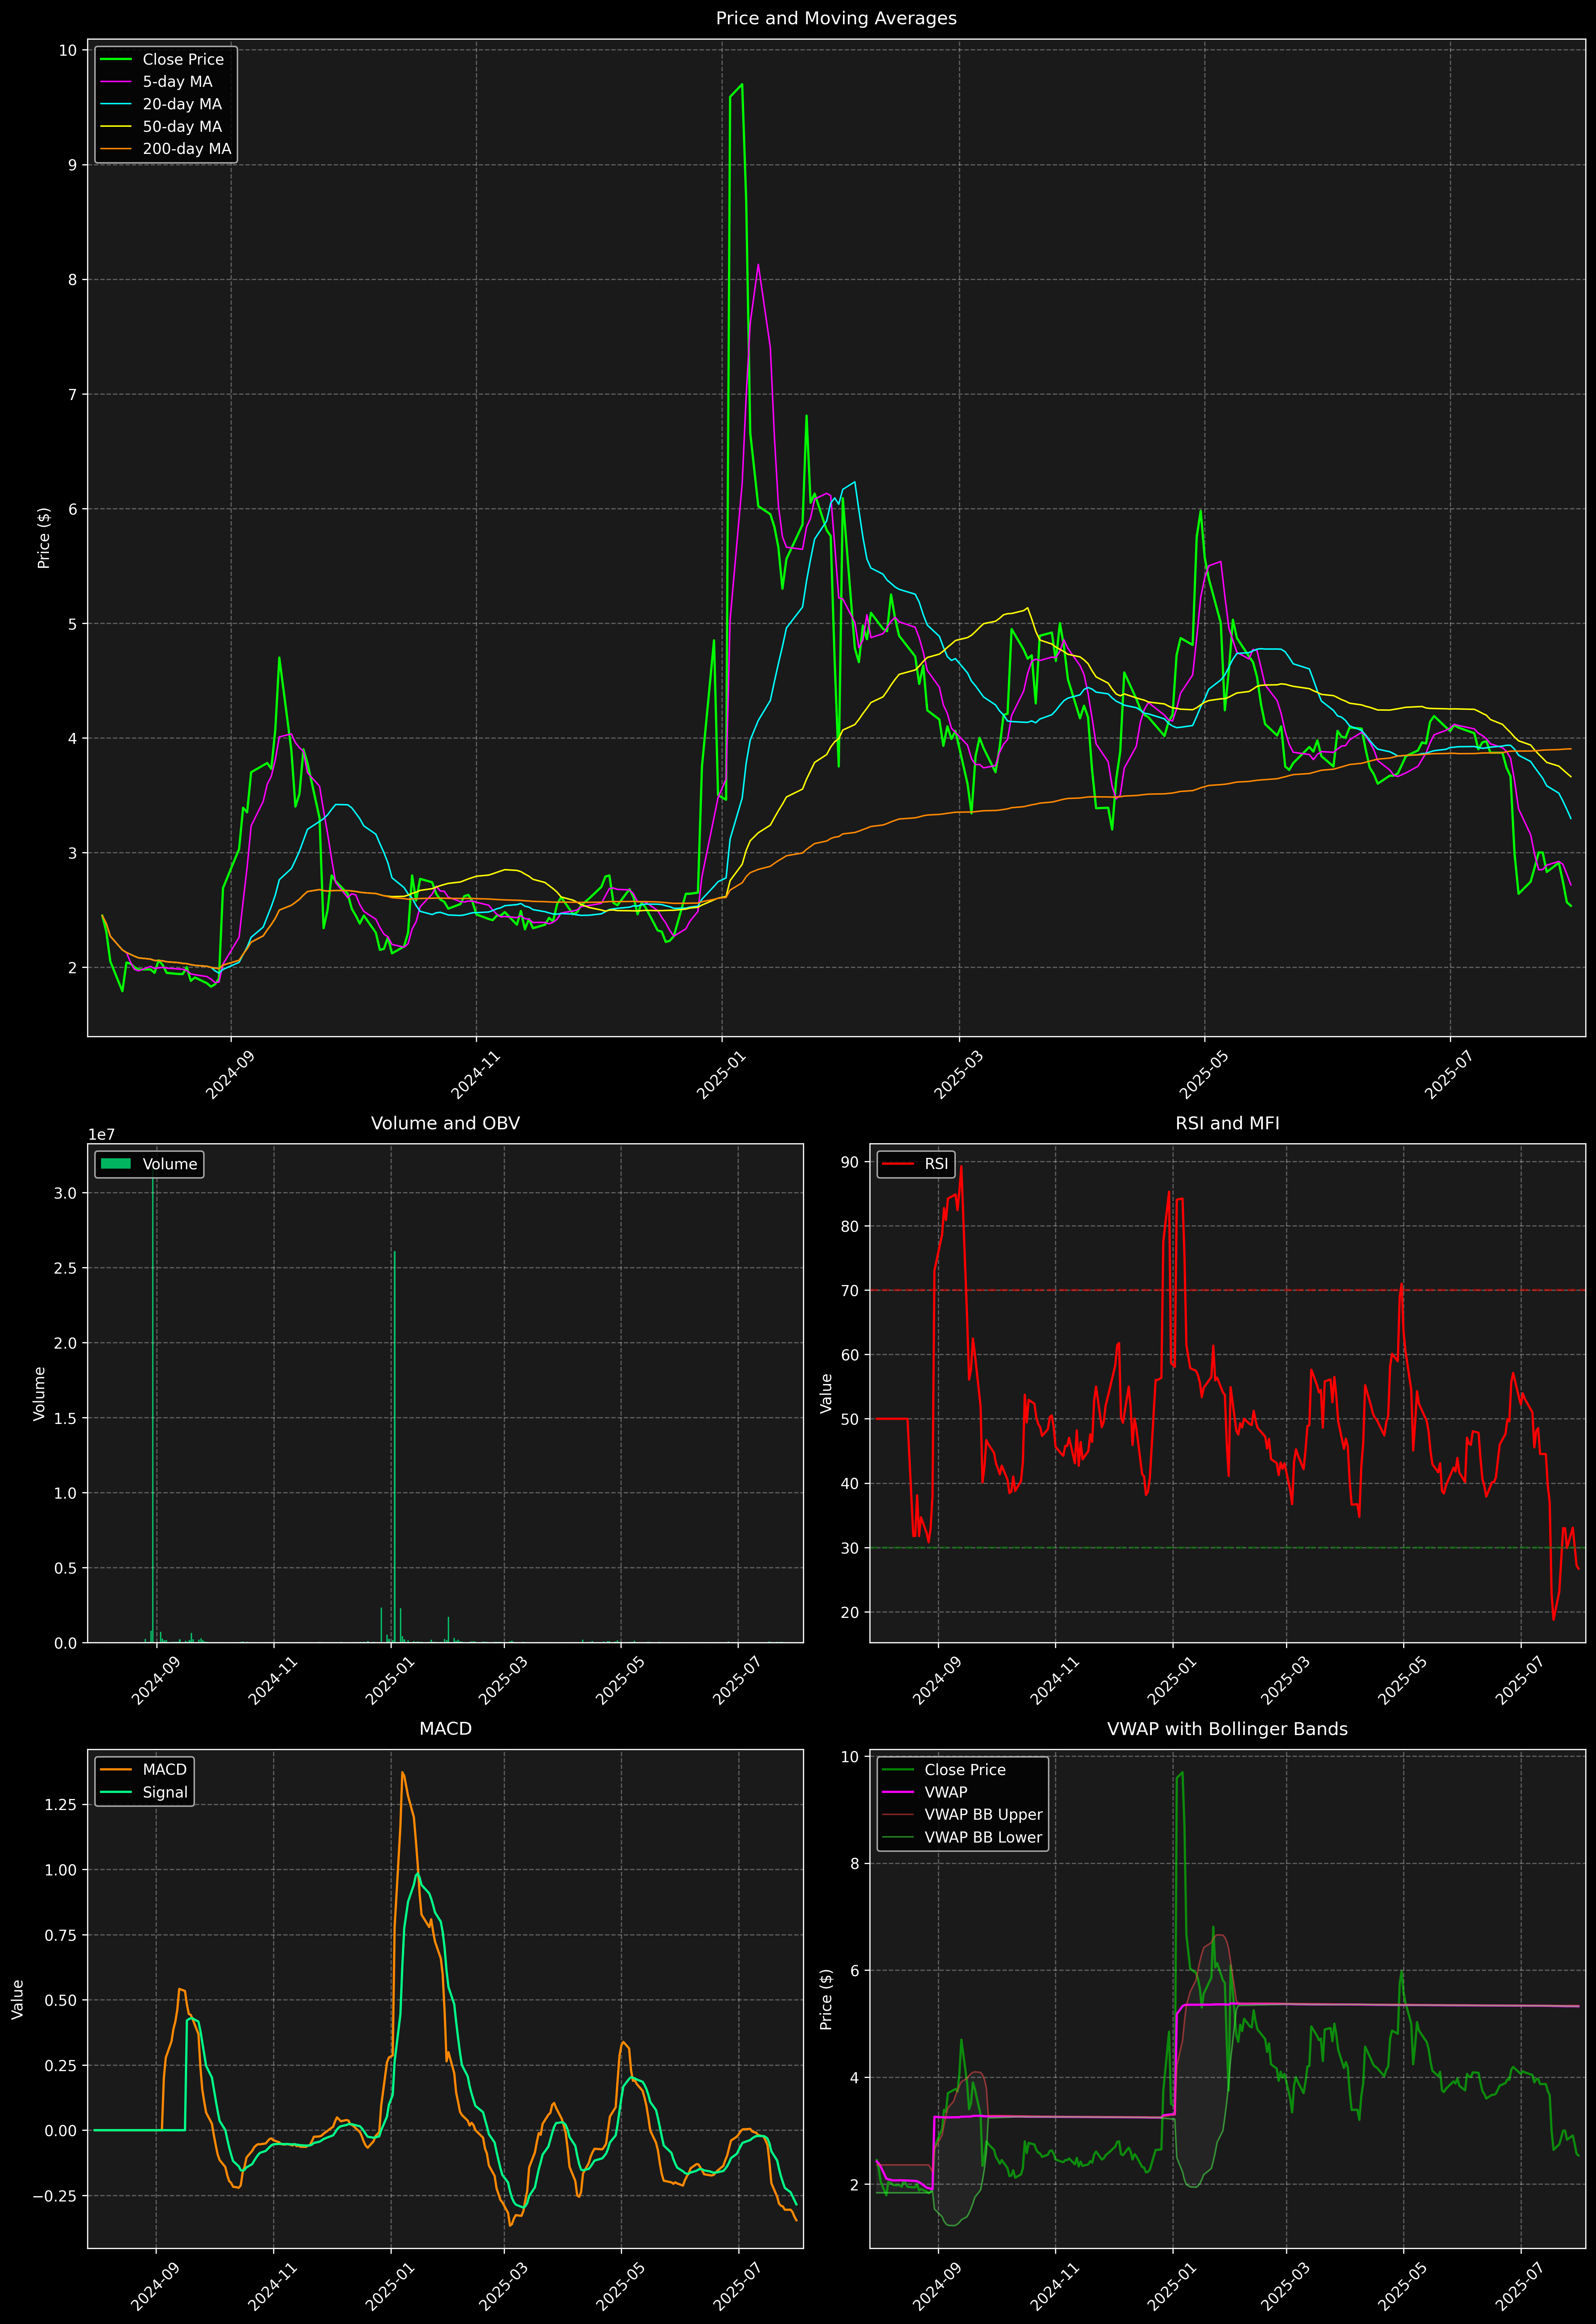Click the '30' tick on the RSI axis
The image size is (1596, 2324).
[850, 1548]
